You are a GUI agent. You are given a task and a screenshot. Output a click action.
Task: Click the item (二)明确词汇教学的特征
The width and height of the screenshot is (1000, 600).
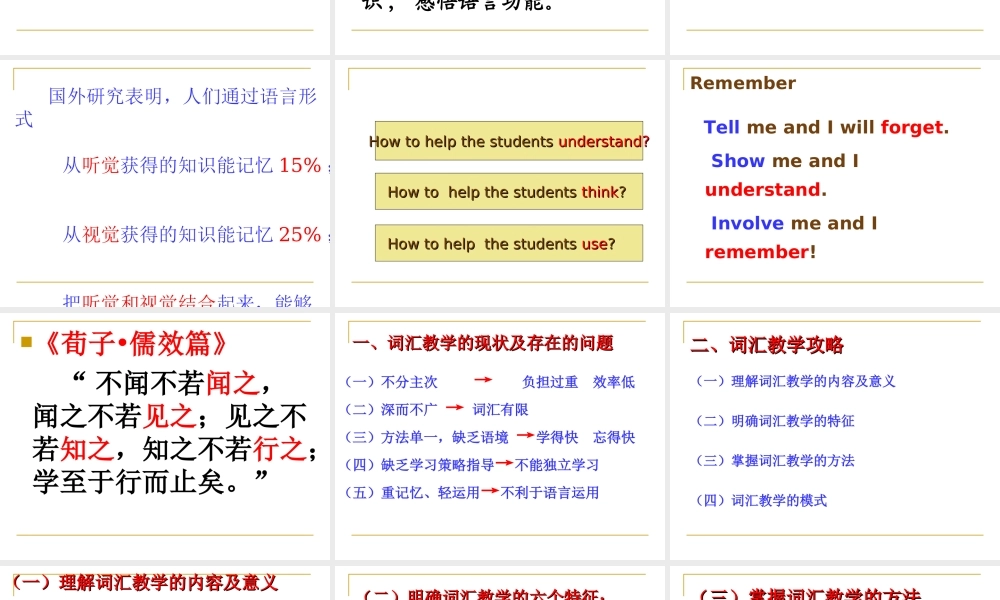click(775, 421)
